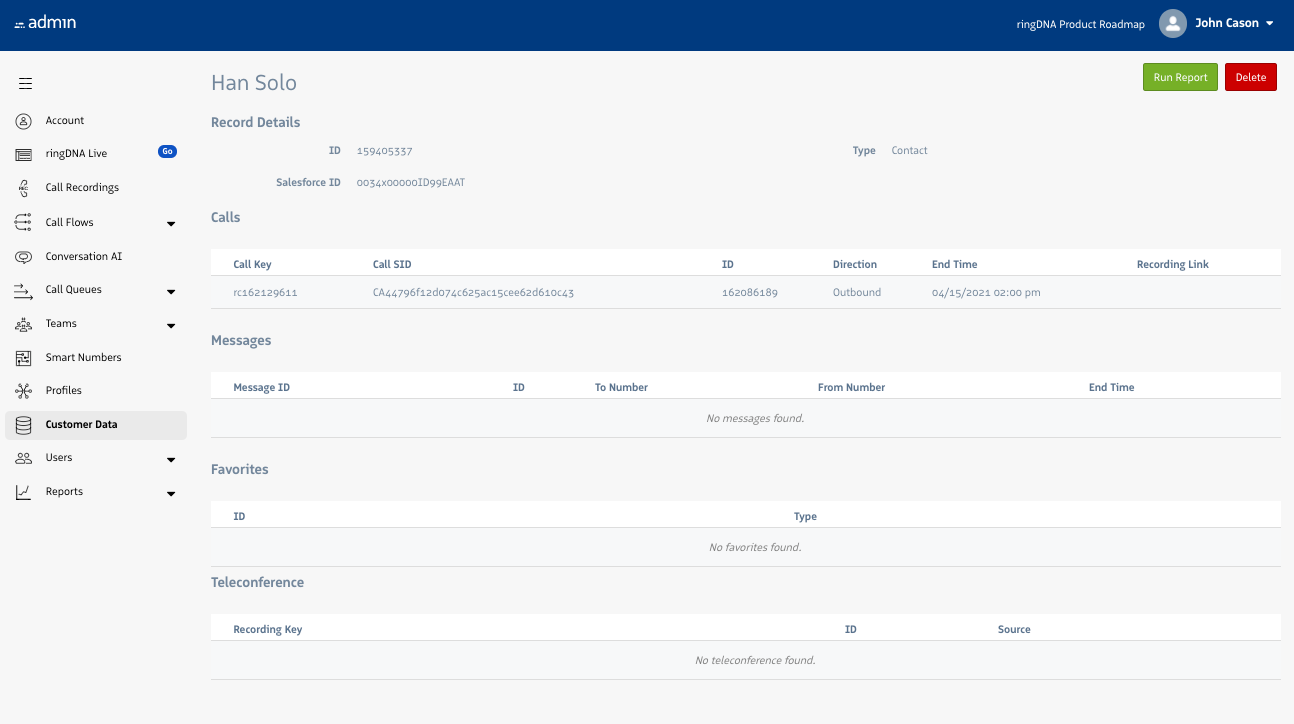Select the Profiles sidebar icon
1294x724 pixels.
tap(22, 390)
